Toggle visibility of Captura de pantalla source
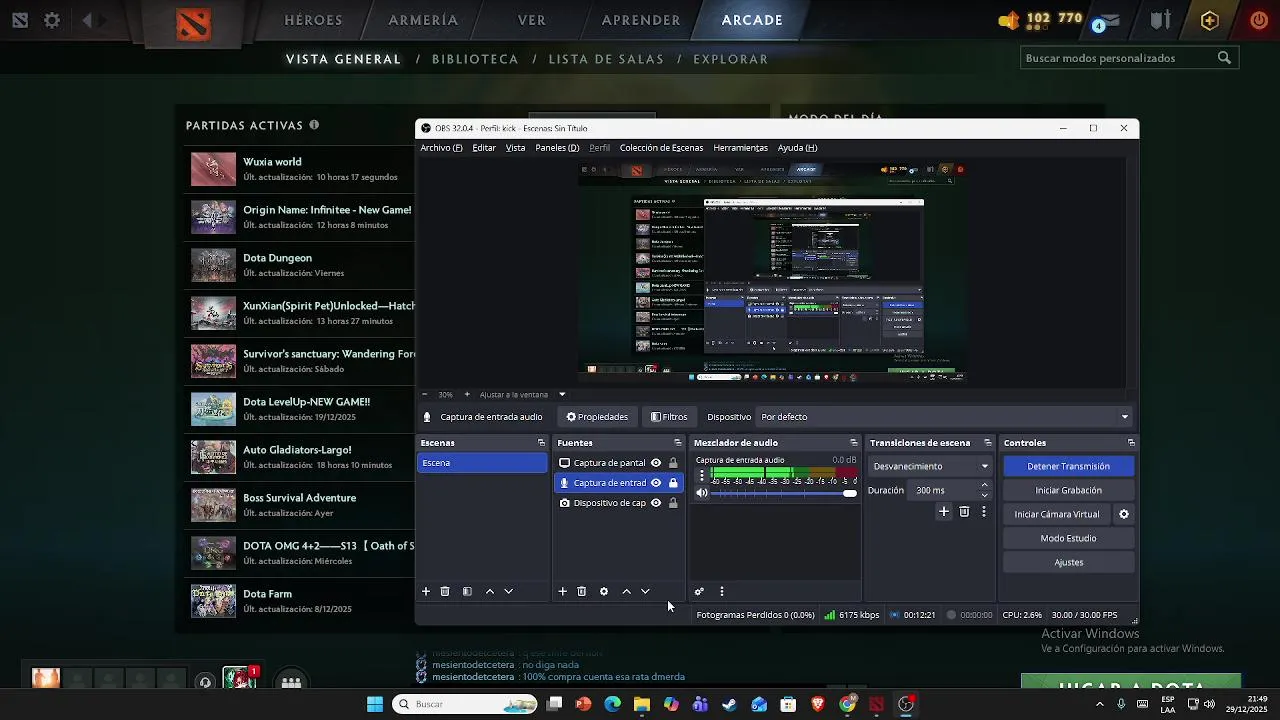Screen dimensions: 1280x720 (x=656, y=463)
